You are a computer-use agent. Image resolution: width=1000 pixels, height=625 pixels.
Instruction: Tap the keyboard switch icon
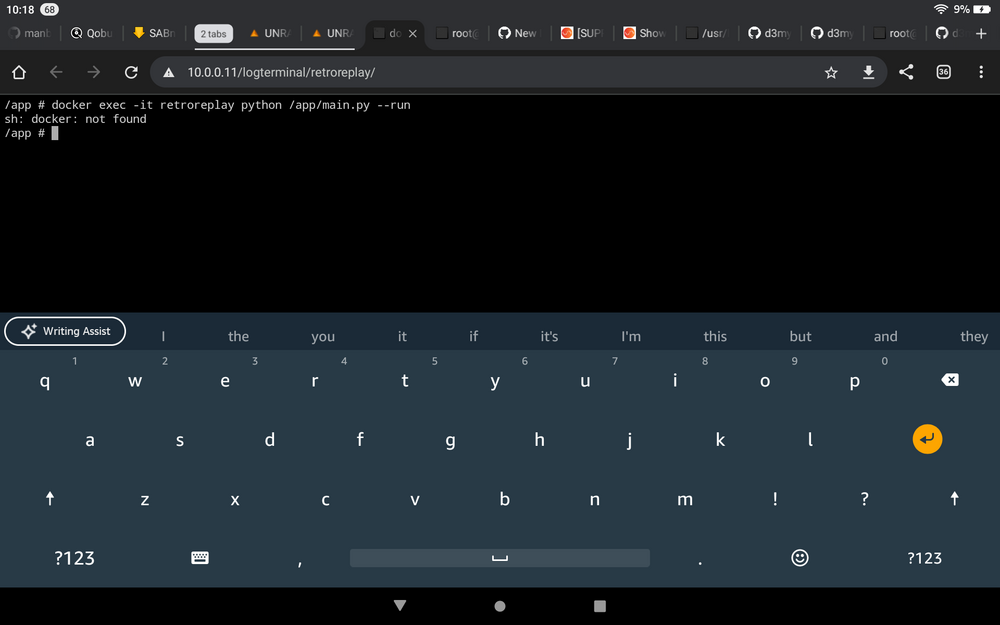coord(200,558)
